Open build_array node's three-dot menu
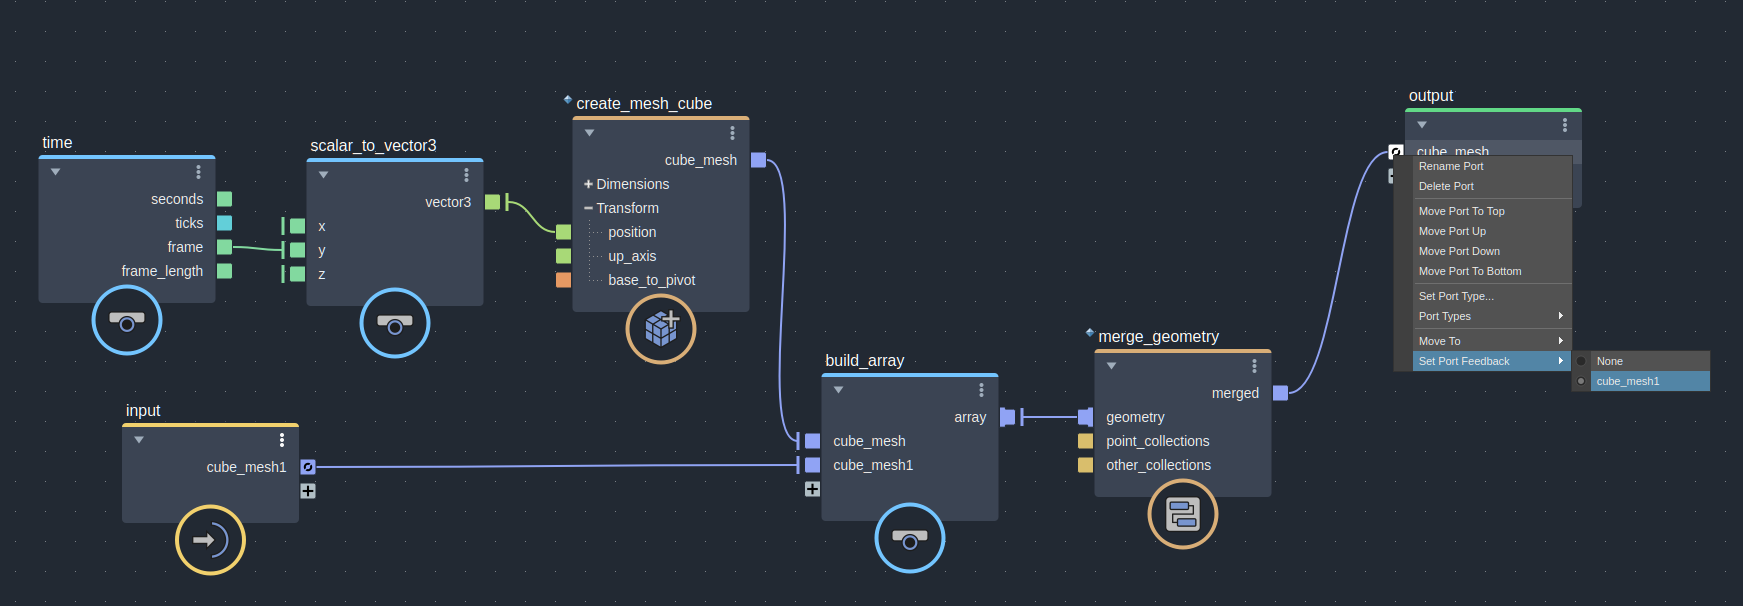This screenshot has width=1743, height=606. point(981,390)
